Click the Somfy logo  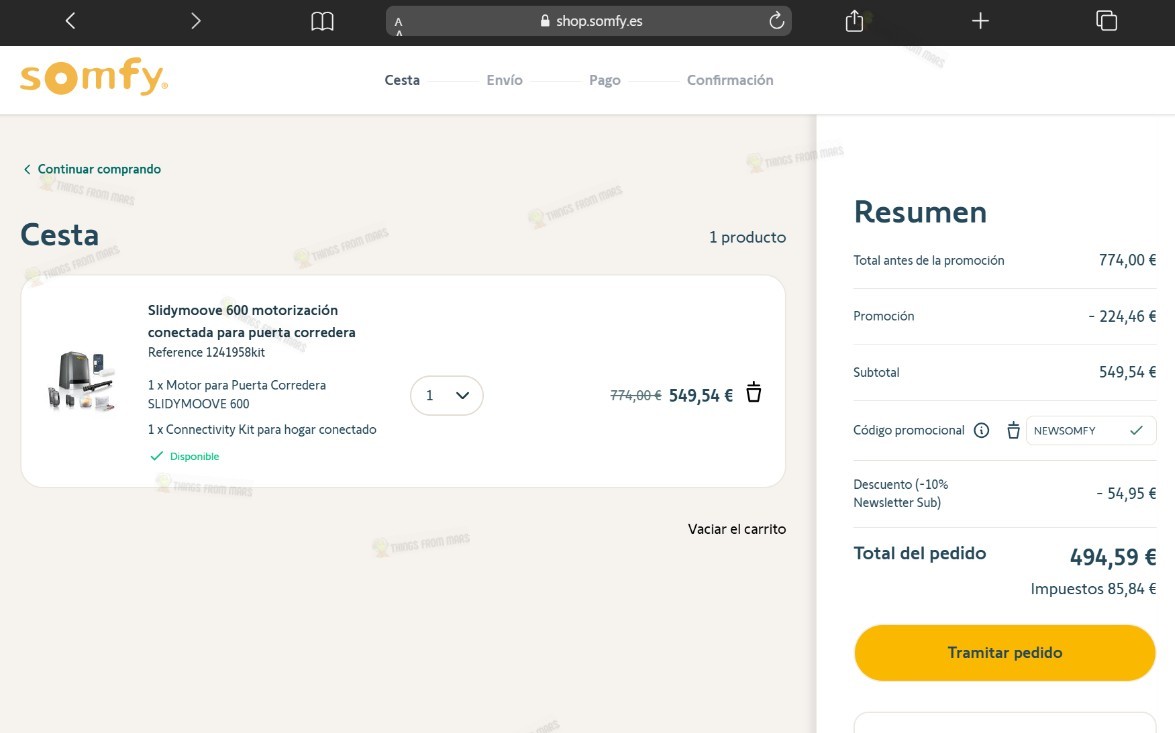tap(94, 76)
